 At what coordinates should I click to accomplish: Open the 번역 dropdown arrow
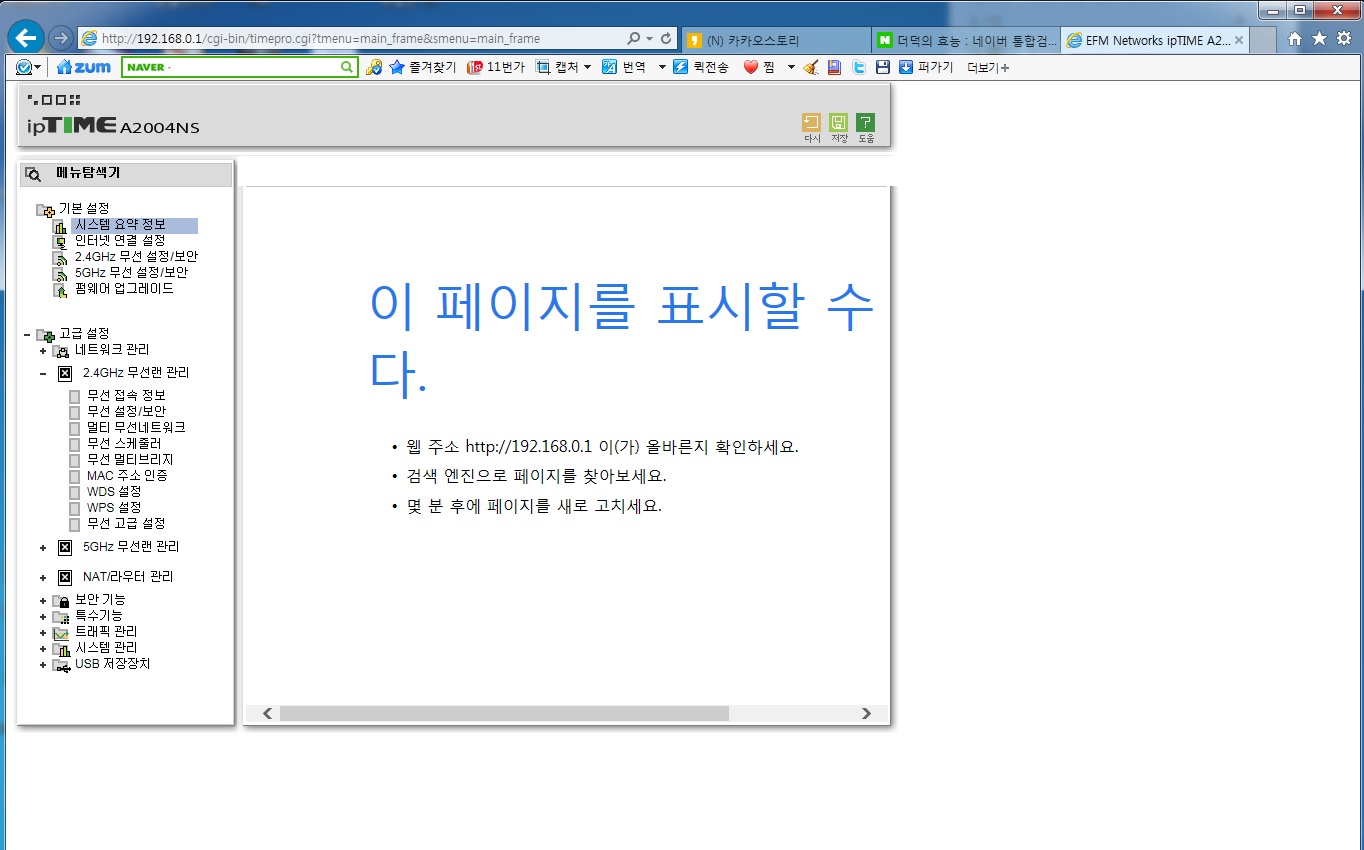[661, 67]
